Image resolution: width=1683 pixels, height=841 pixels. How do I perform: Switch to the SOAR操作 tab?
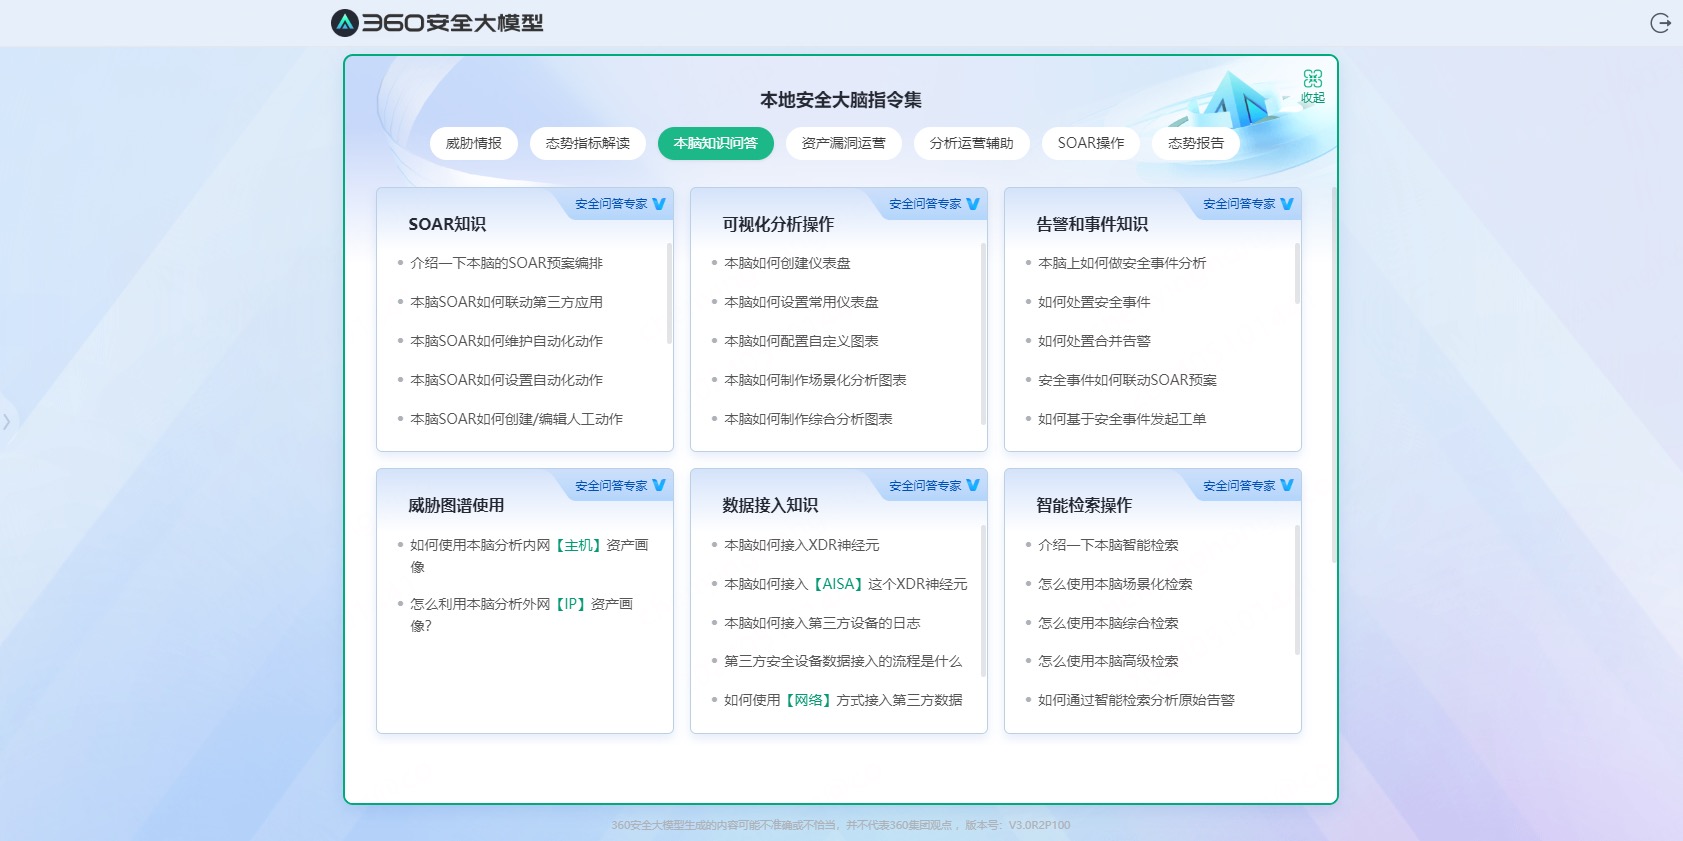click(1091, 143)
